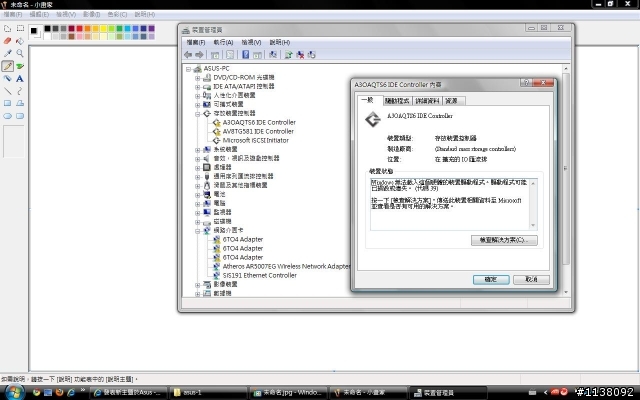Pick the red color swatch in Paint palette
The height and width of the screenshot is (400, 640).
79,29
